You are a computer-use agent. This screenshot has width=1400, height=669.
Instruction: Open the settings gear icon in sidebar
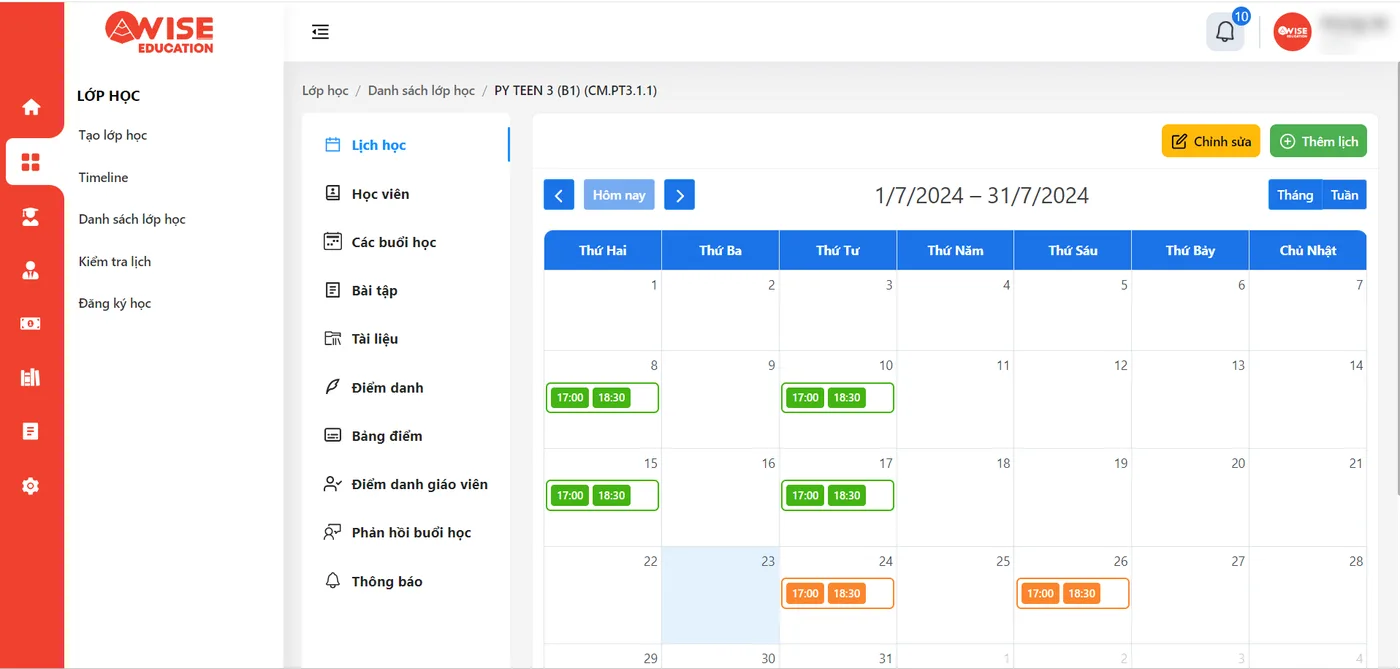tap(31, 486)
